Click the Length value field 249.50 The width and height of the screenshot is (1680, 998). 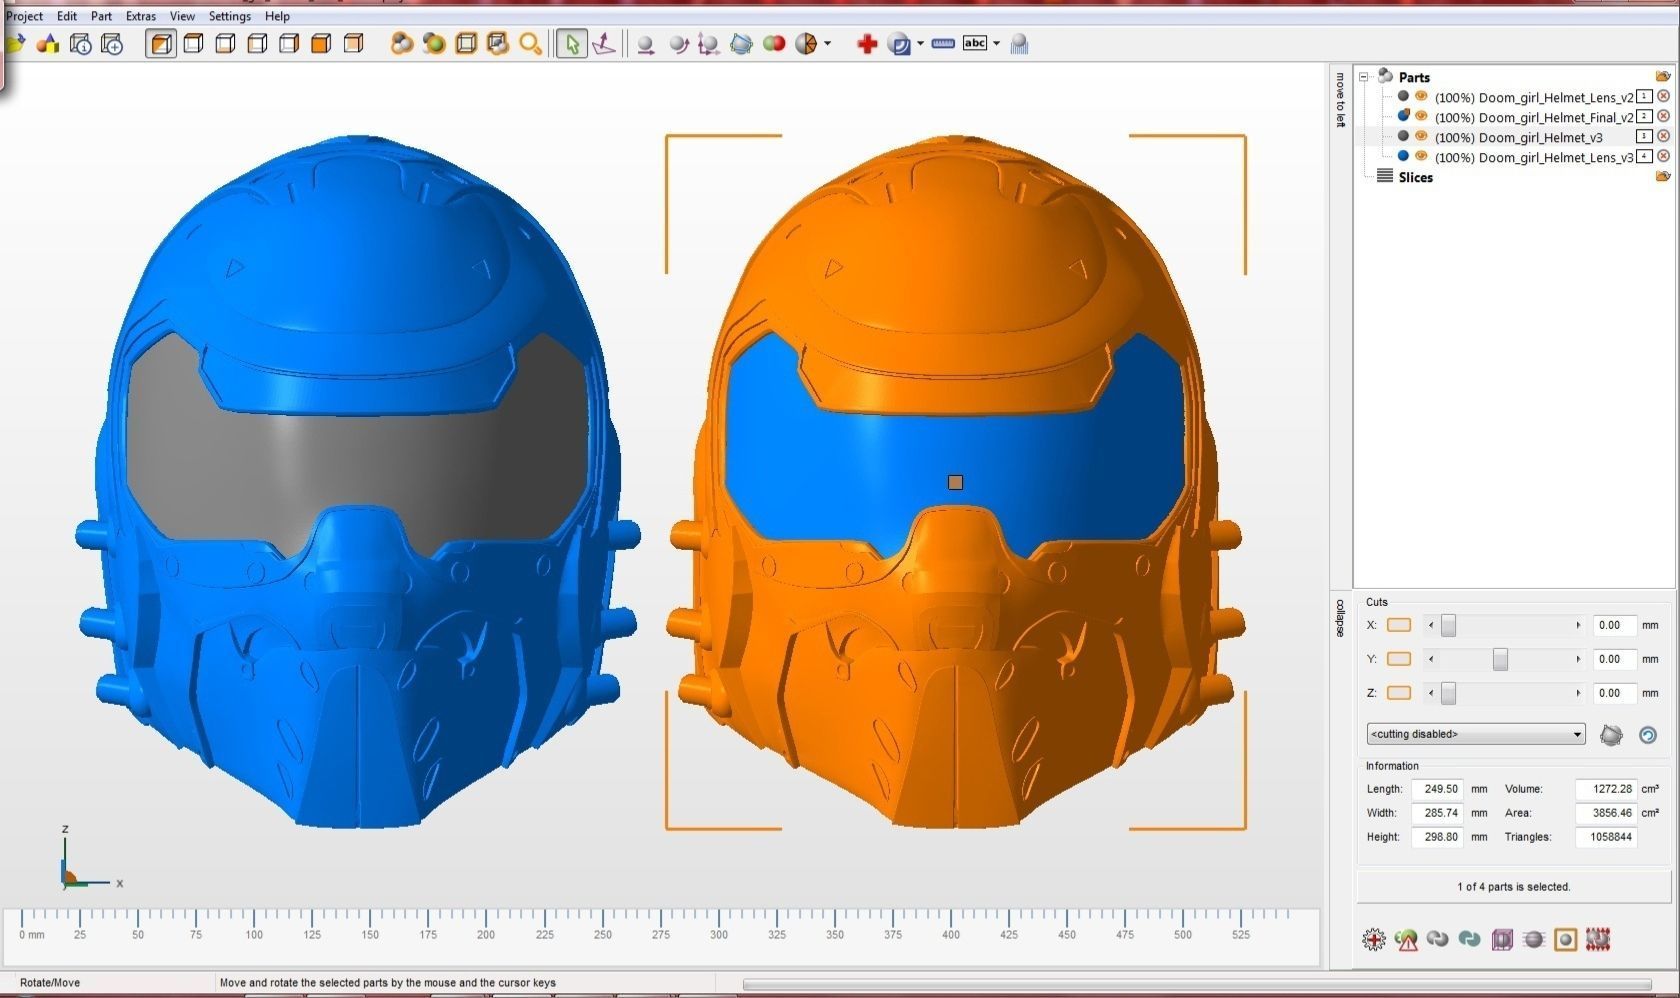tap(1437, 789)
